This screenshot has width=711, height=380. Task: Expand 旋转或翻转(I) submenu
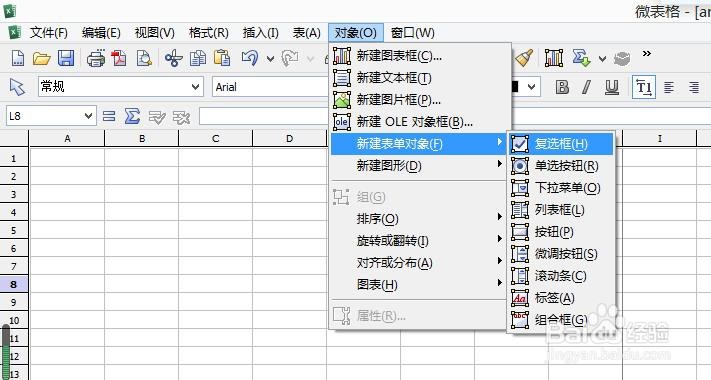point(419,241)
